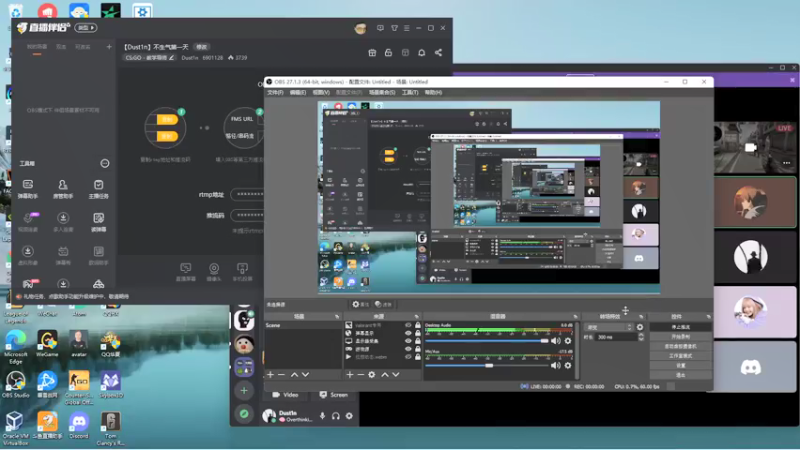800x450 pixels.
Task: Toggle the lock on the display capture source
Action: pos(417,341)
